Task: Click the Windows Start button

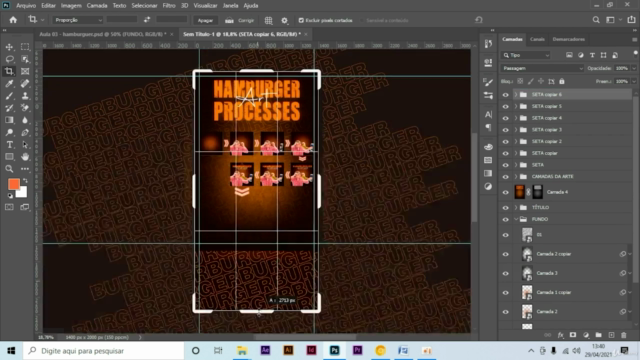Action: [x=11, y=351]
